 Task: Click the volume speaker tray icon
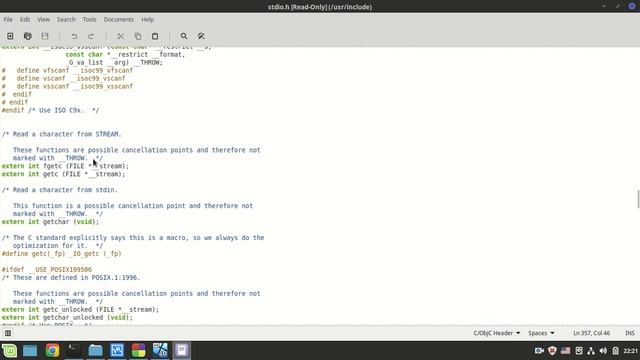coord(603,351)
